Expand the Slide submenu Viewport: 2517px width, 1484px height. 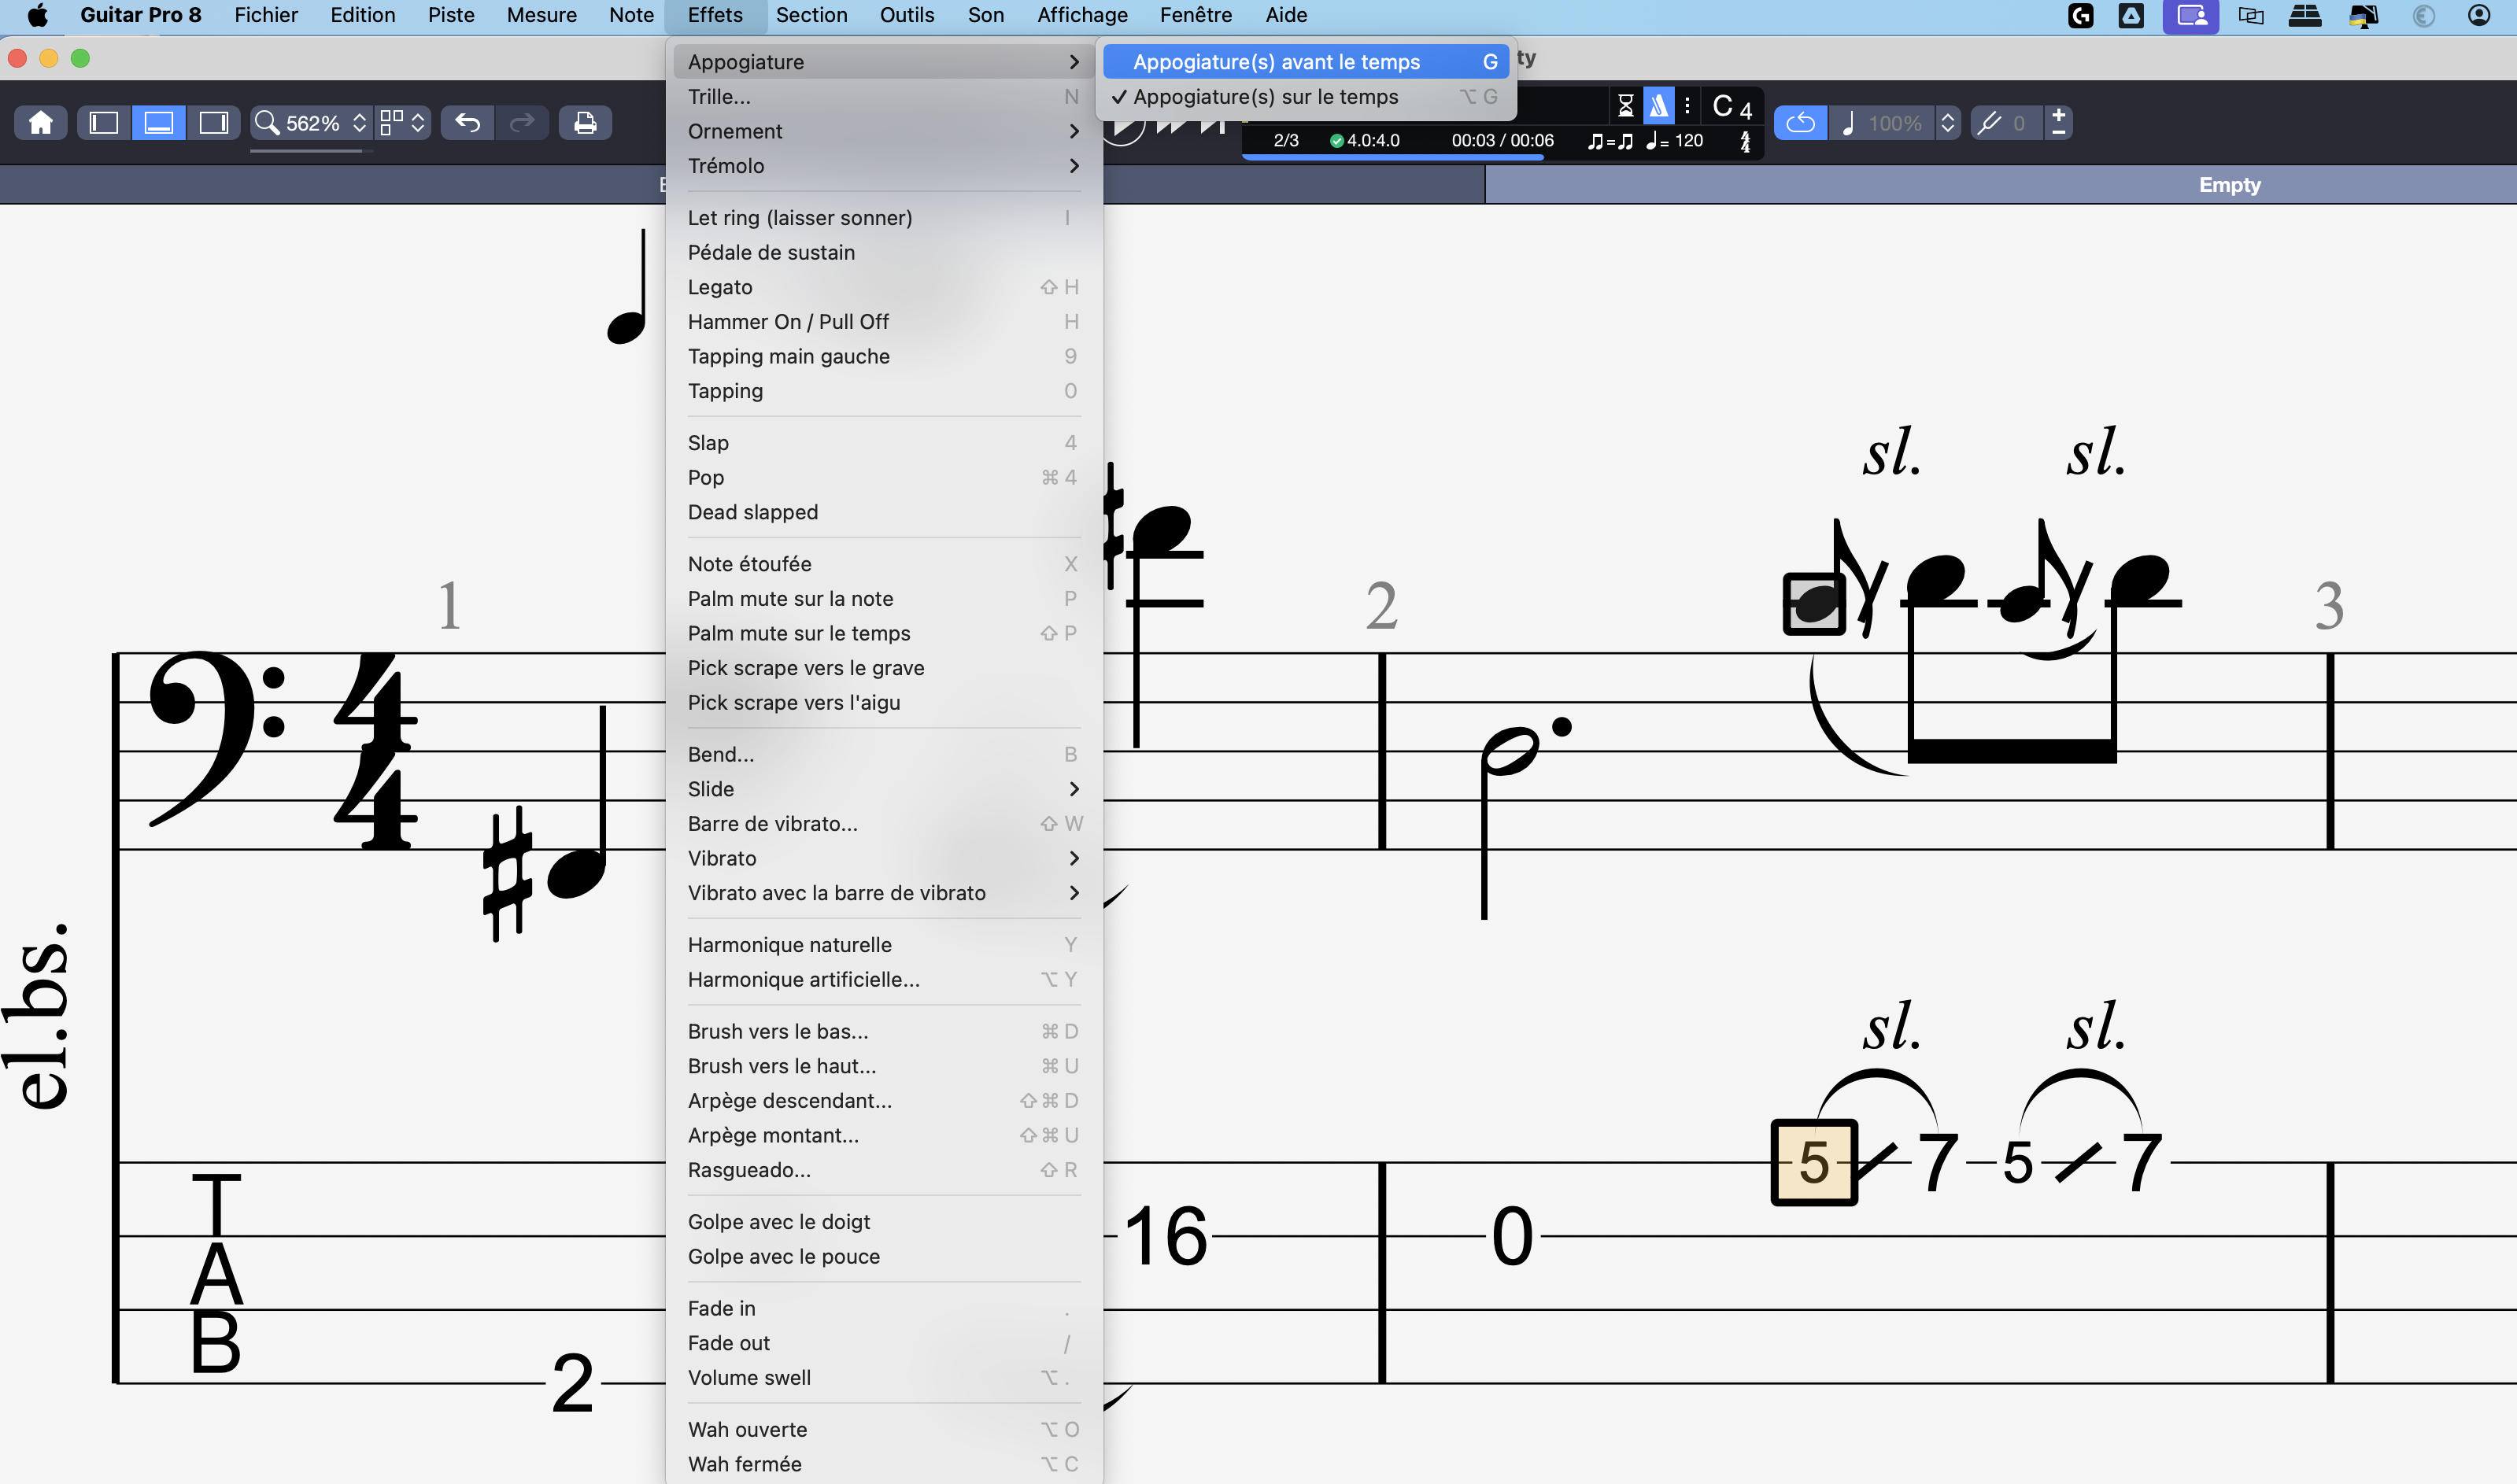pos(883,789)
